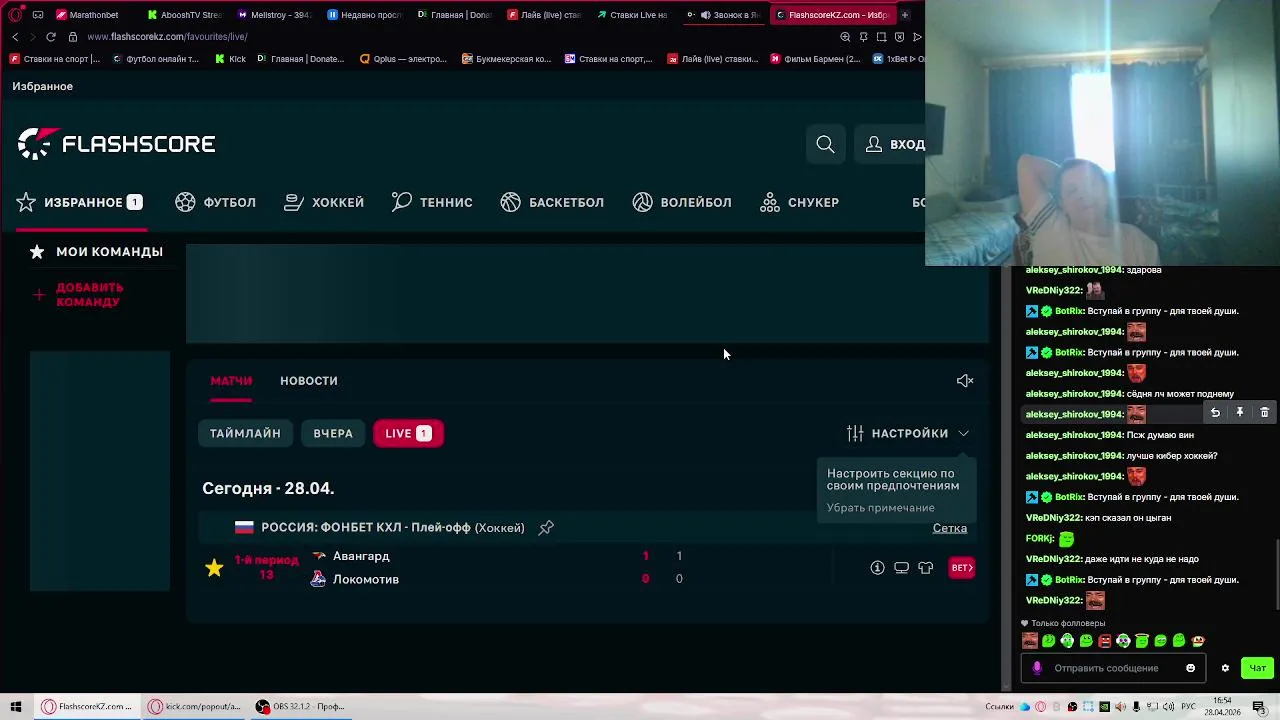Click volume speaker in system tray

[1169, 707]
